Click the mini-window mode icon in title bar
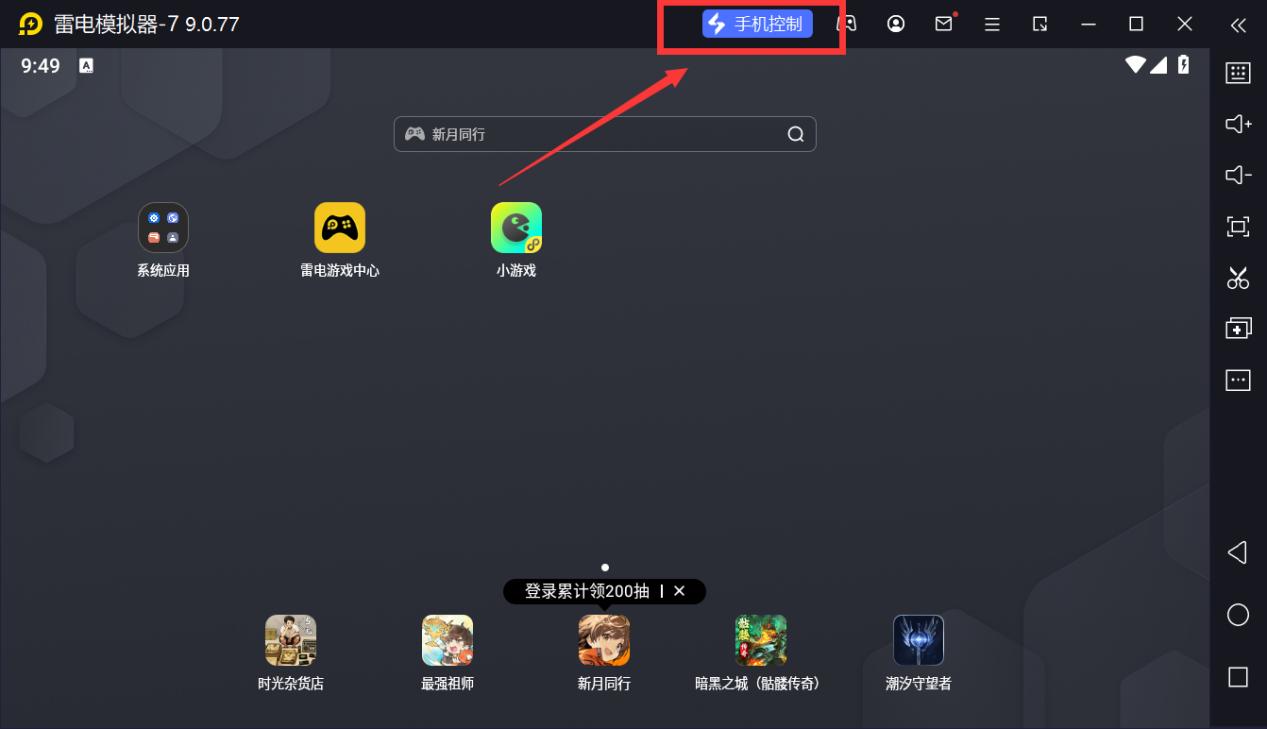The width and height of the screenshot is (1267, 729). [1040, 24]
